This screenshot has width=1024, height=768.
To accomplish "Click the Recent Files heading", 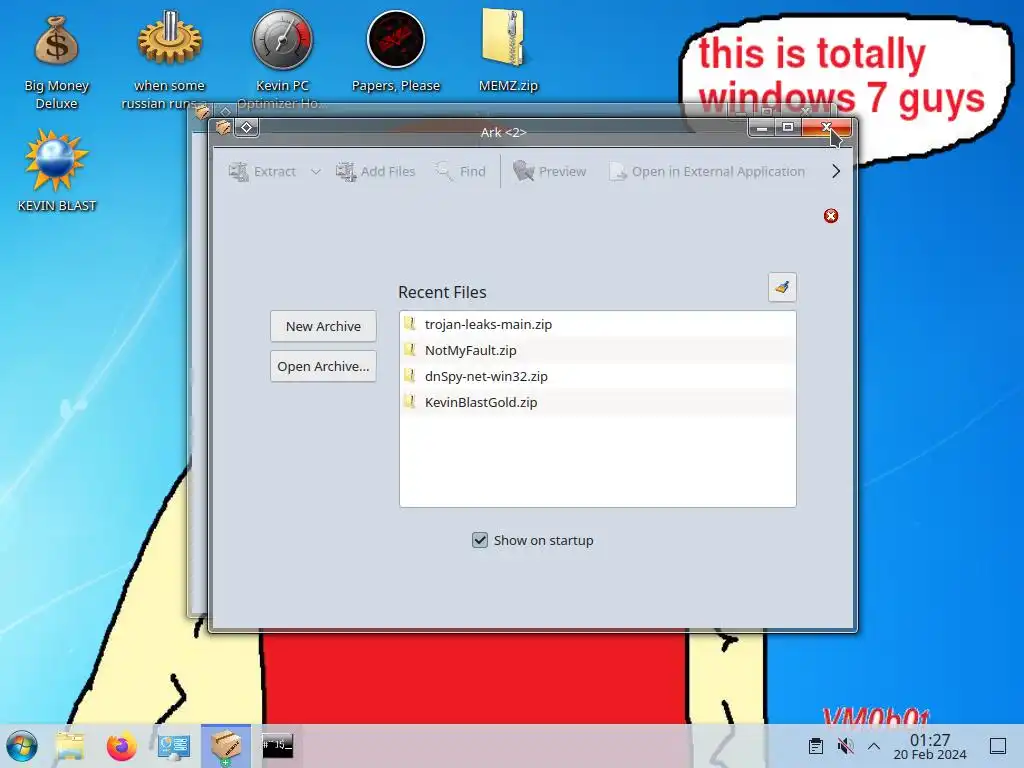I will pyautogui.click(x=442, y=292).
